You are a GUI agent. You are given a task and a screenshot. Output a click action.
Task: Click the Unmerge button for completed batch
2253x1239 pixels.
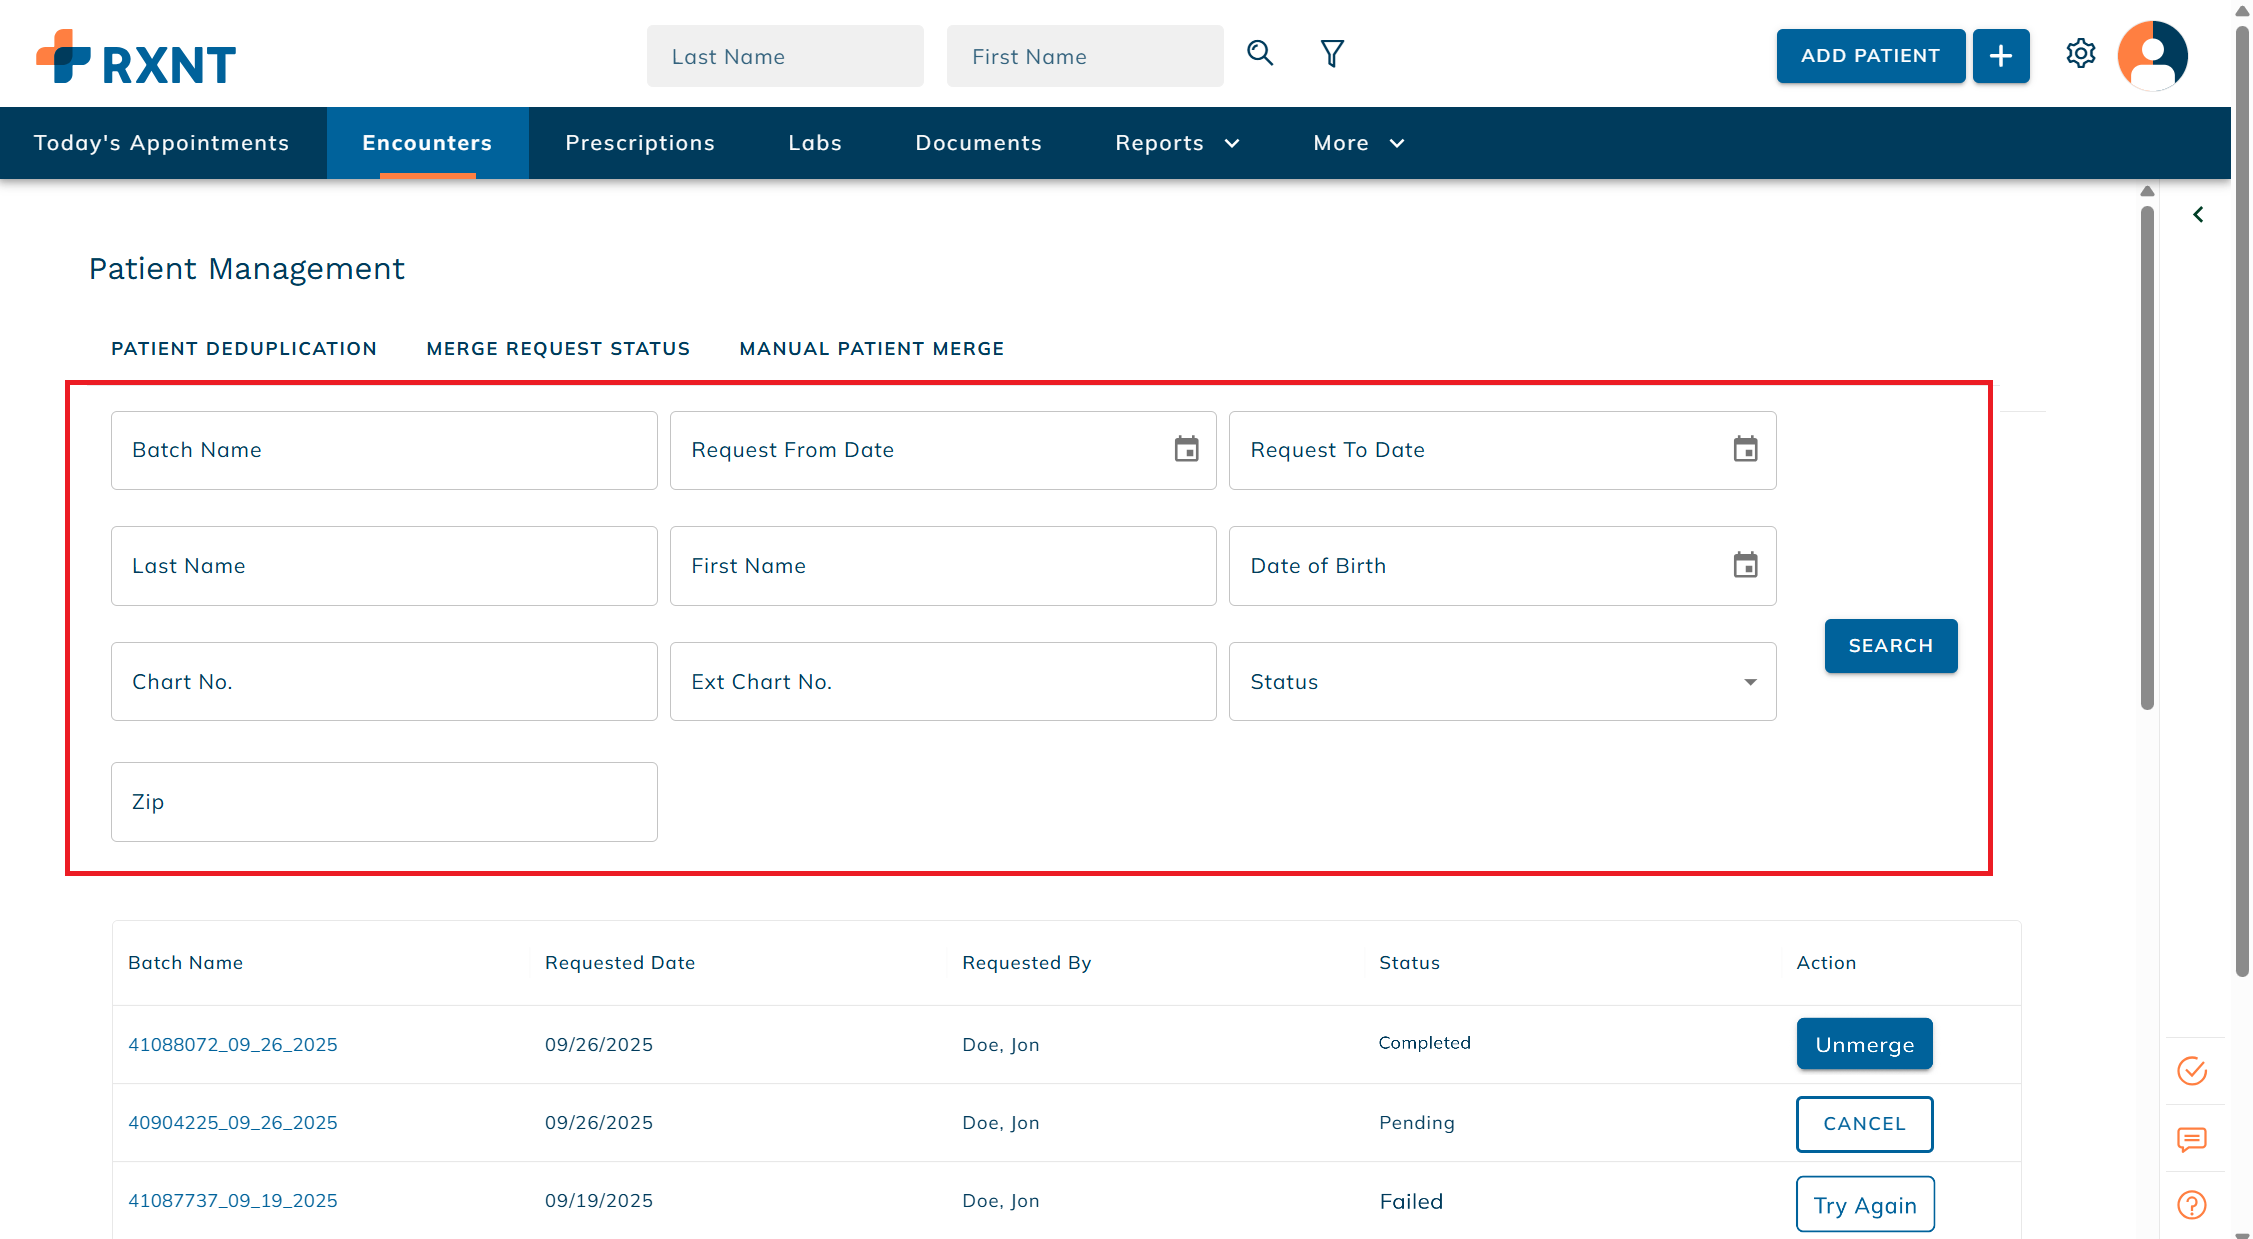[1864, 1044]
